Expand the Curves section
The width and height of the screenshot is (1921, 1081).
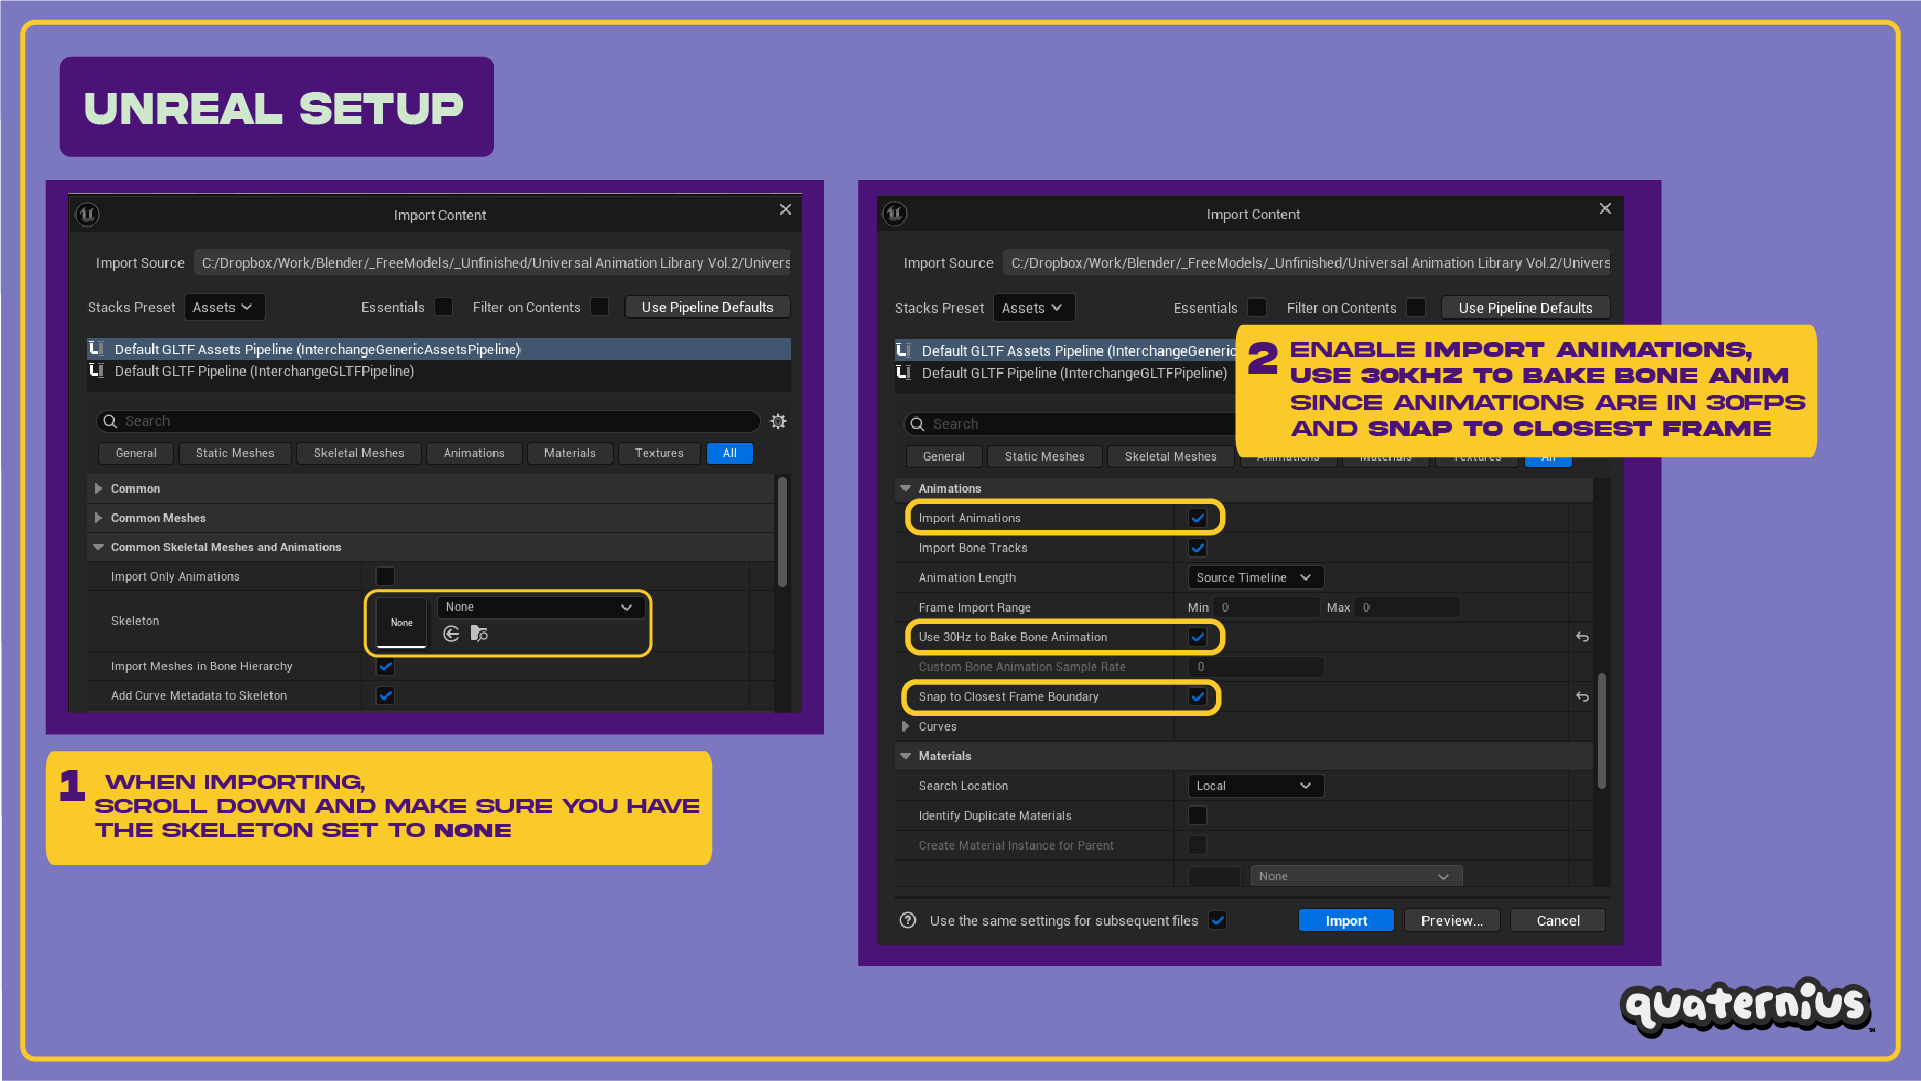(906, 727)
